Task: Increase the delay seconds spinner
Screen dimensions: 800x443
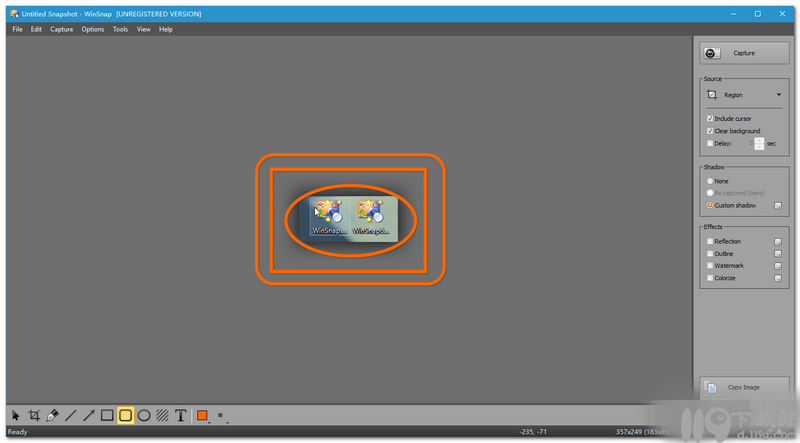Action: tap(759, 140)
